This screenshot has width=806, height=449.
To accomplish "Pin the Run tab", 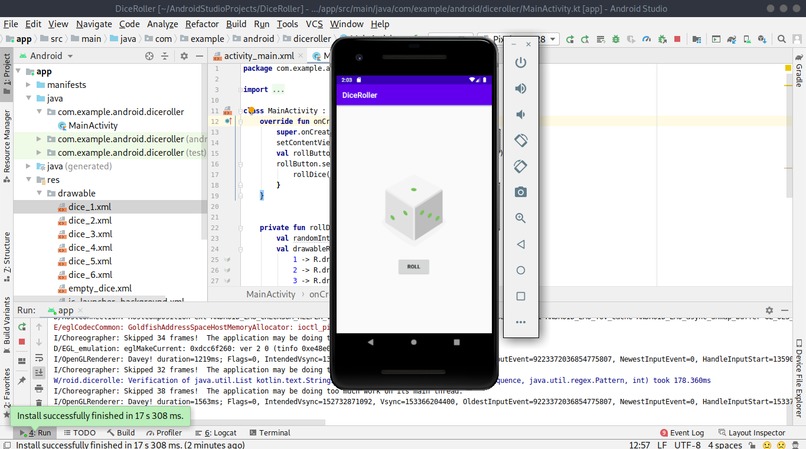I will [x=22, y=381].
